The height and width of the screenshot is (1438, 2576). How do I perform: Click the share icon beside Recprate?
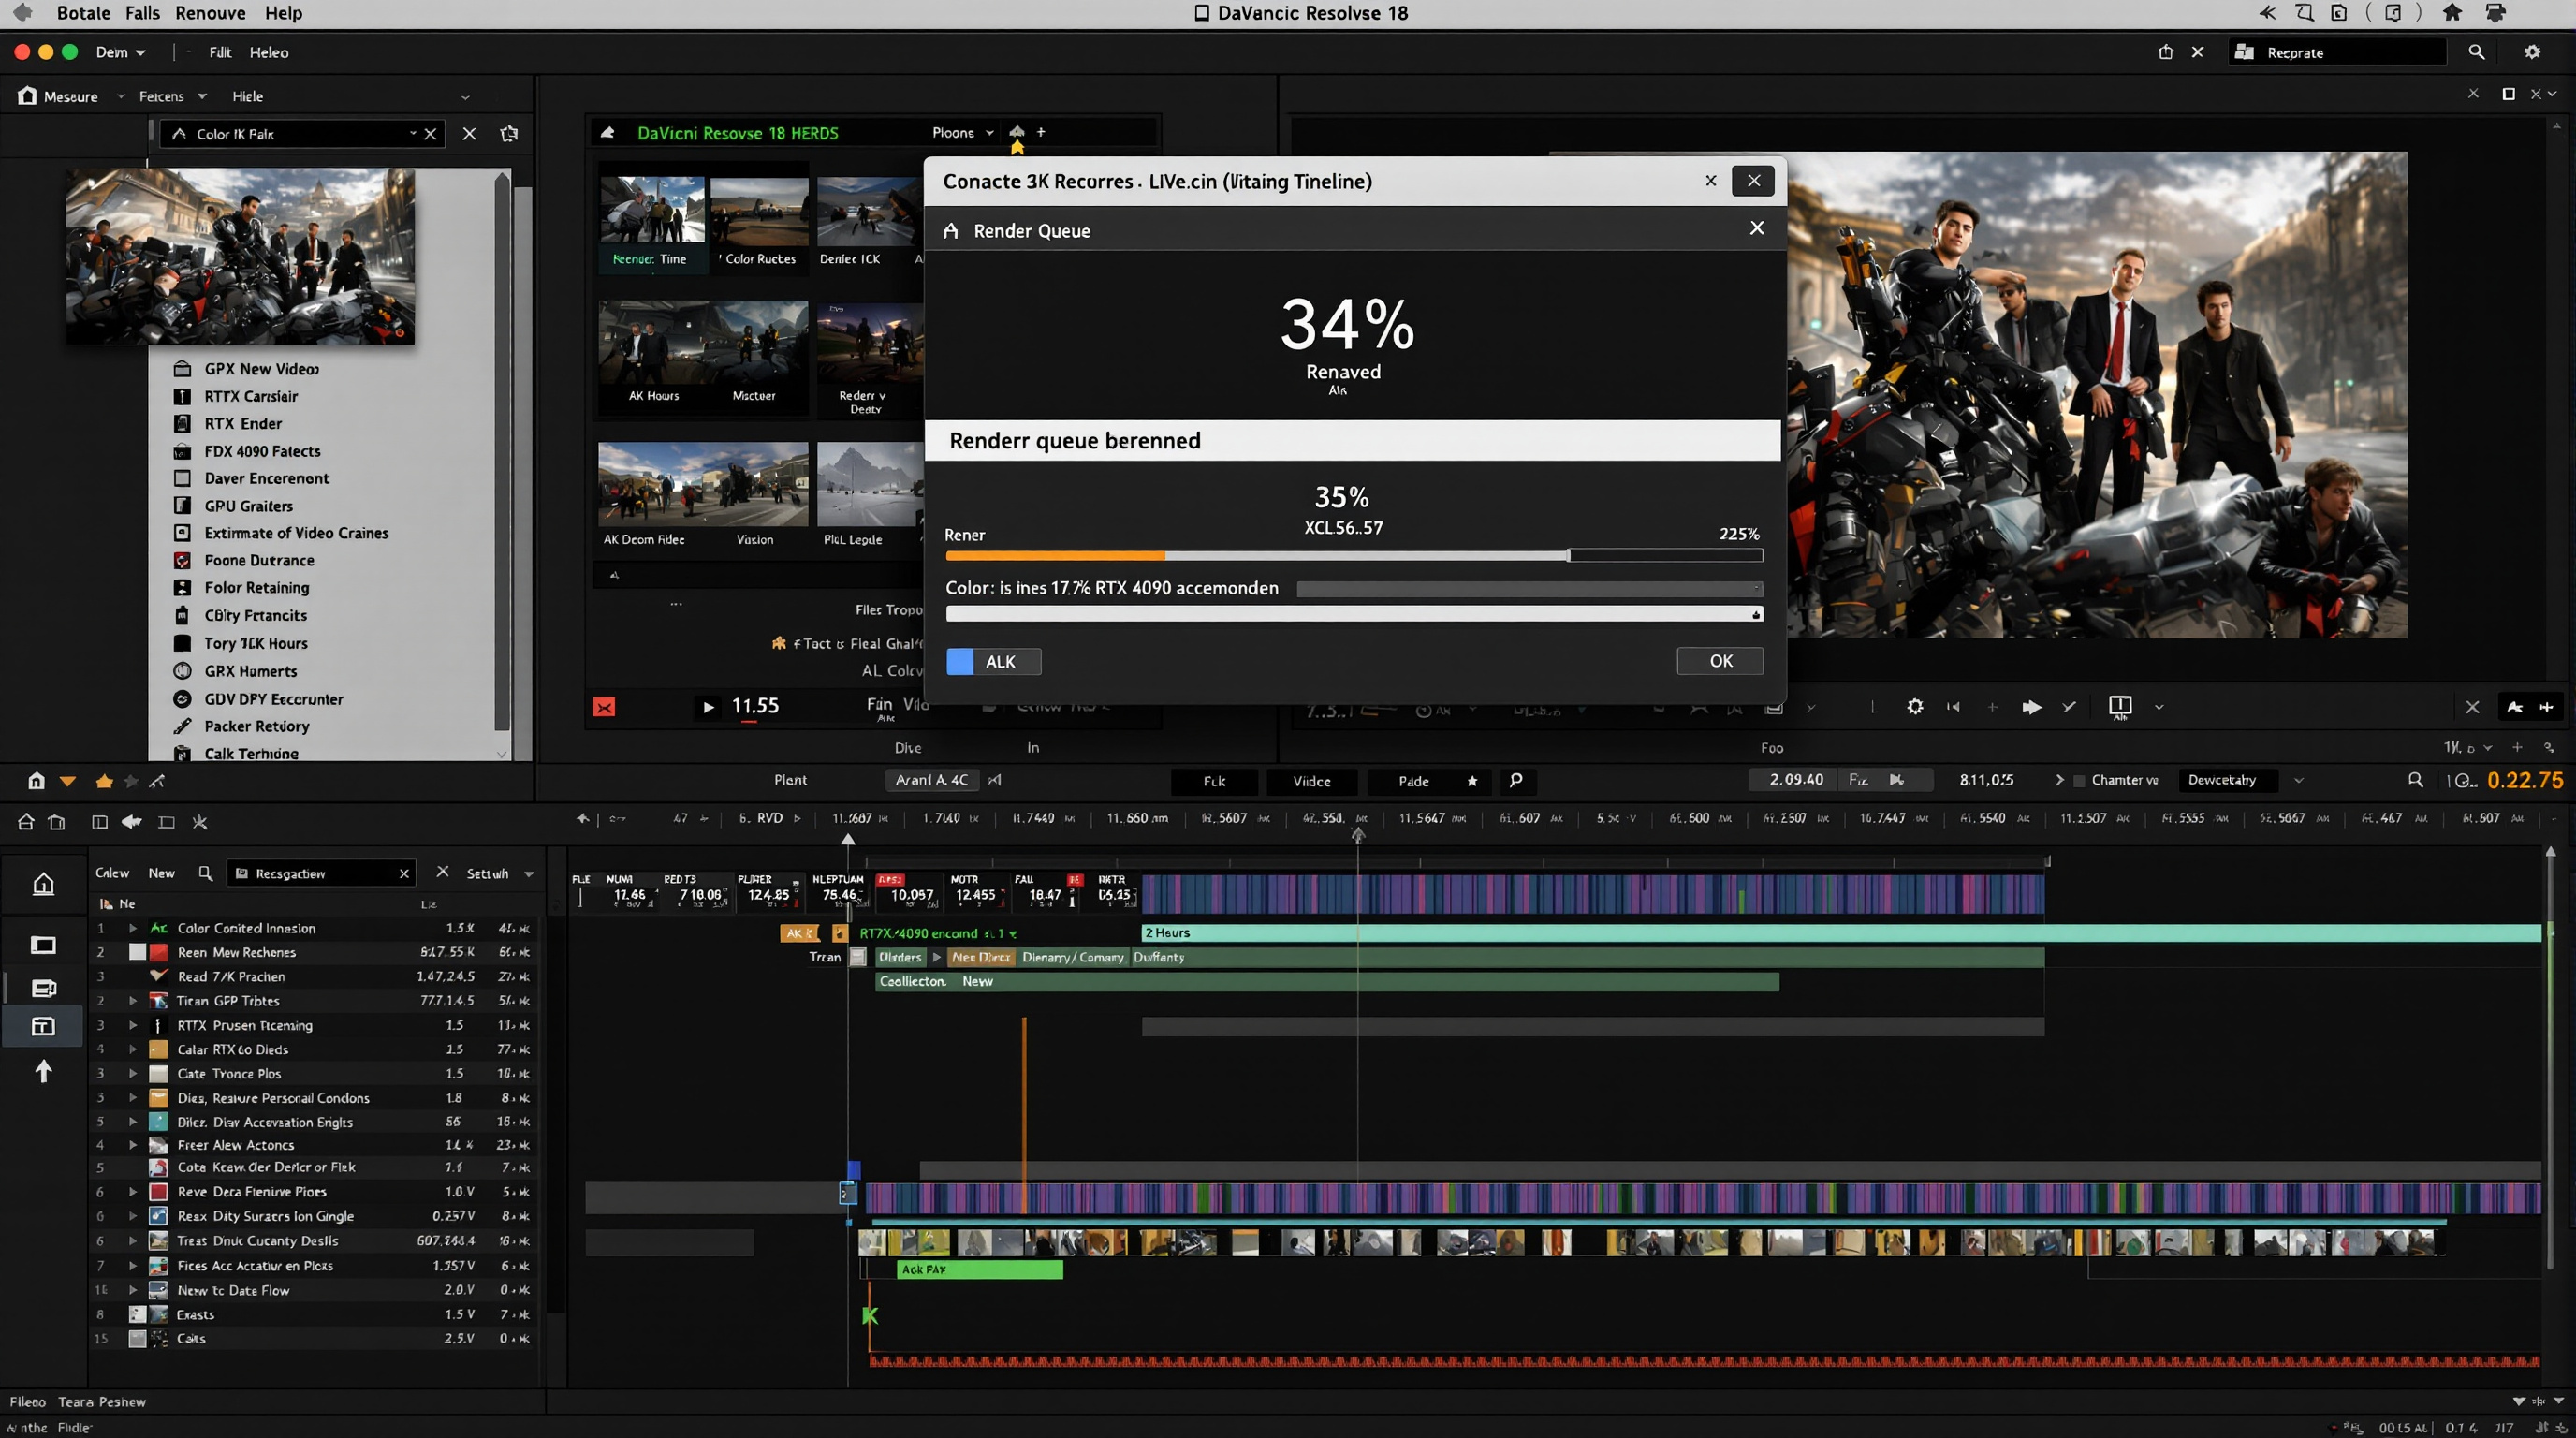[x=2166, y=52]
